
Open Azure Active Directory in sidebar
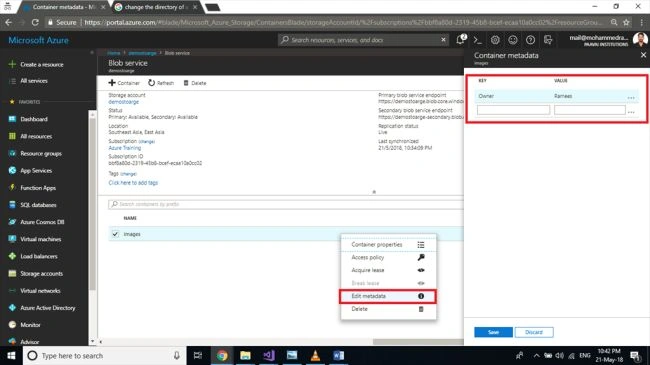[48, 308]
